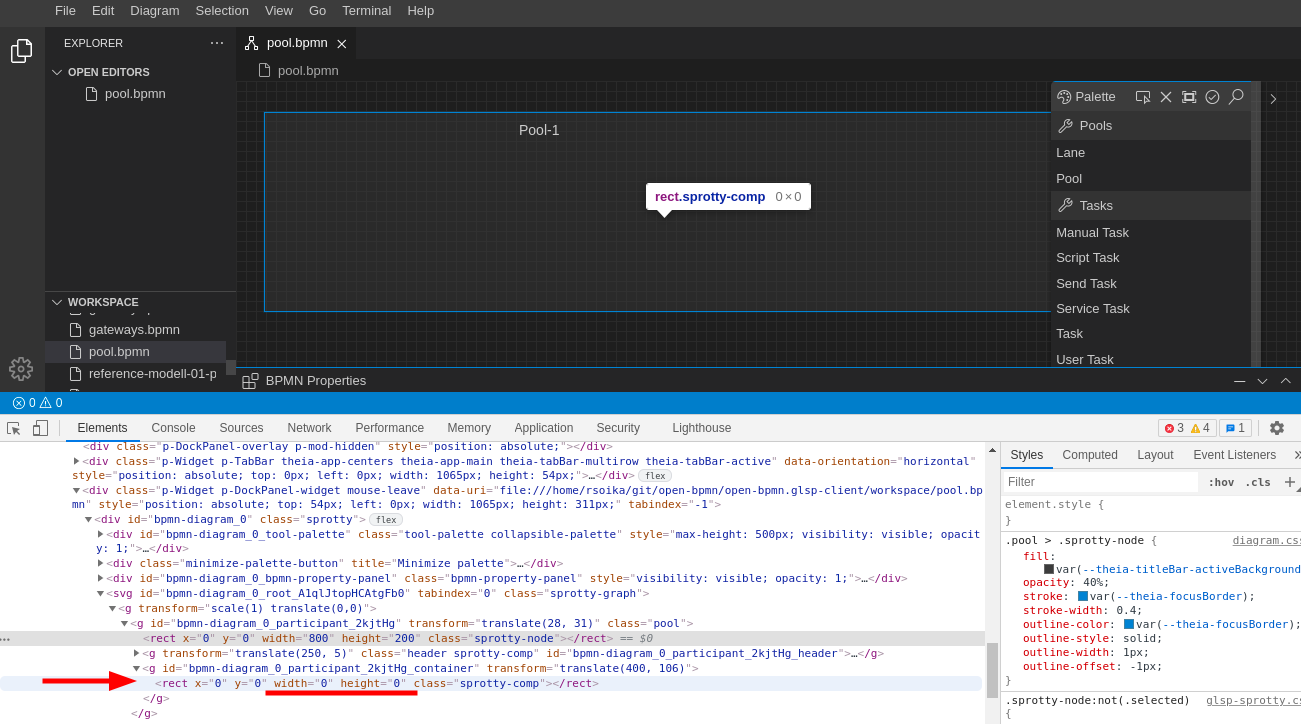1301x724 pixels.
Task: Activate the marquee tool in Palette
Action: (x=1189, y=97)
